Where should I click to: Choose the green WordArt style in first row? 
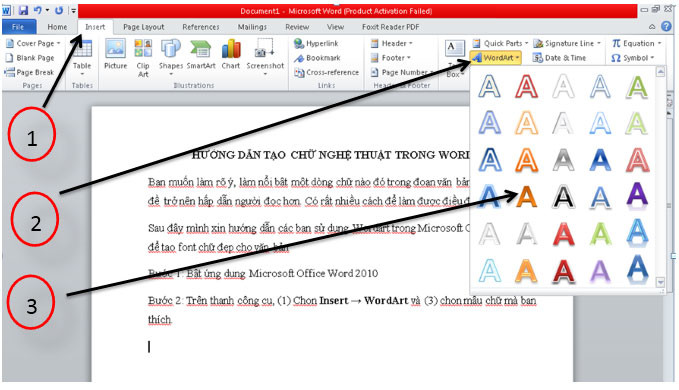637,86
